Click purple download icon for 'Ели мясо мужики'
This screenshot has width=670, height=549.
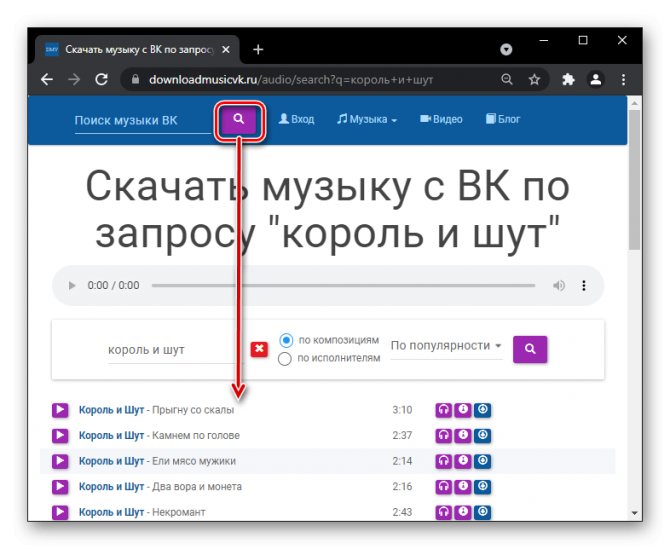pos(463,461)
